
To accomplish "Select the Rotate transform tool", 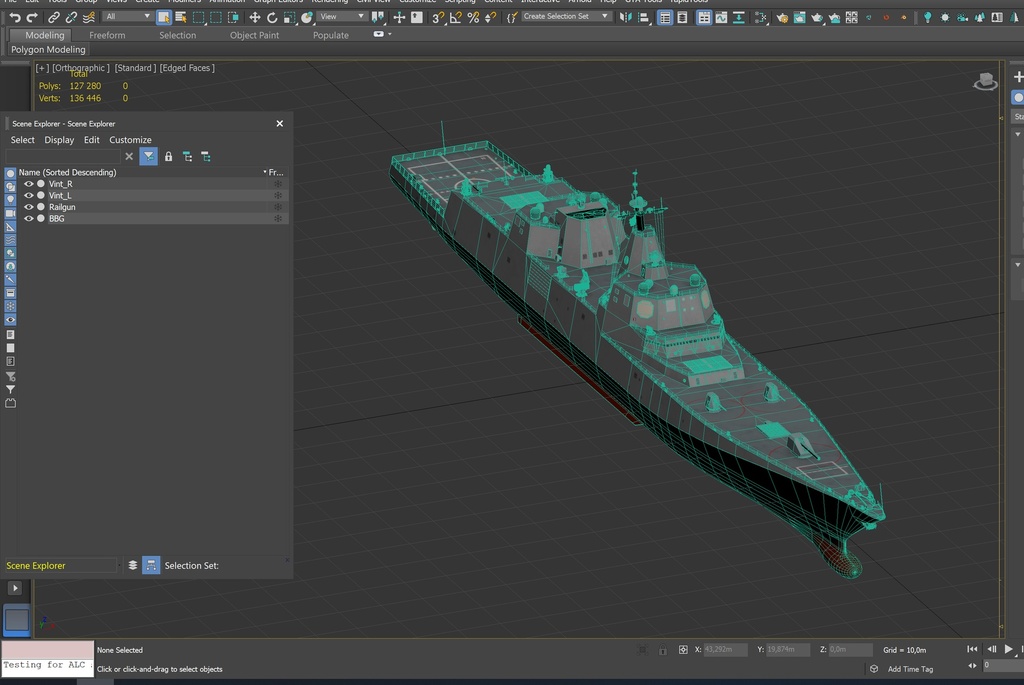I will click(271, 17).
